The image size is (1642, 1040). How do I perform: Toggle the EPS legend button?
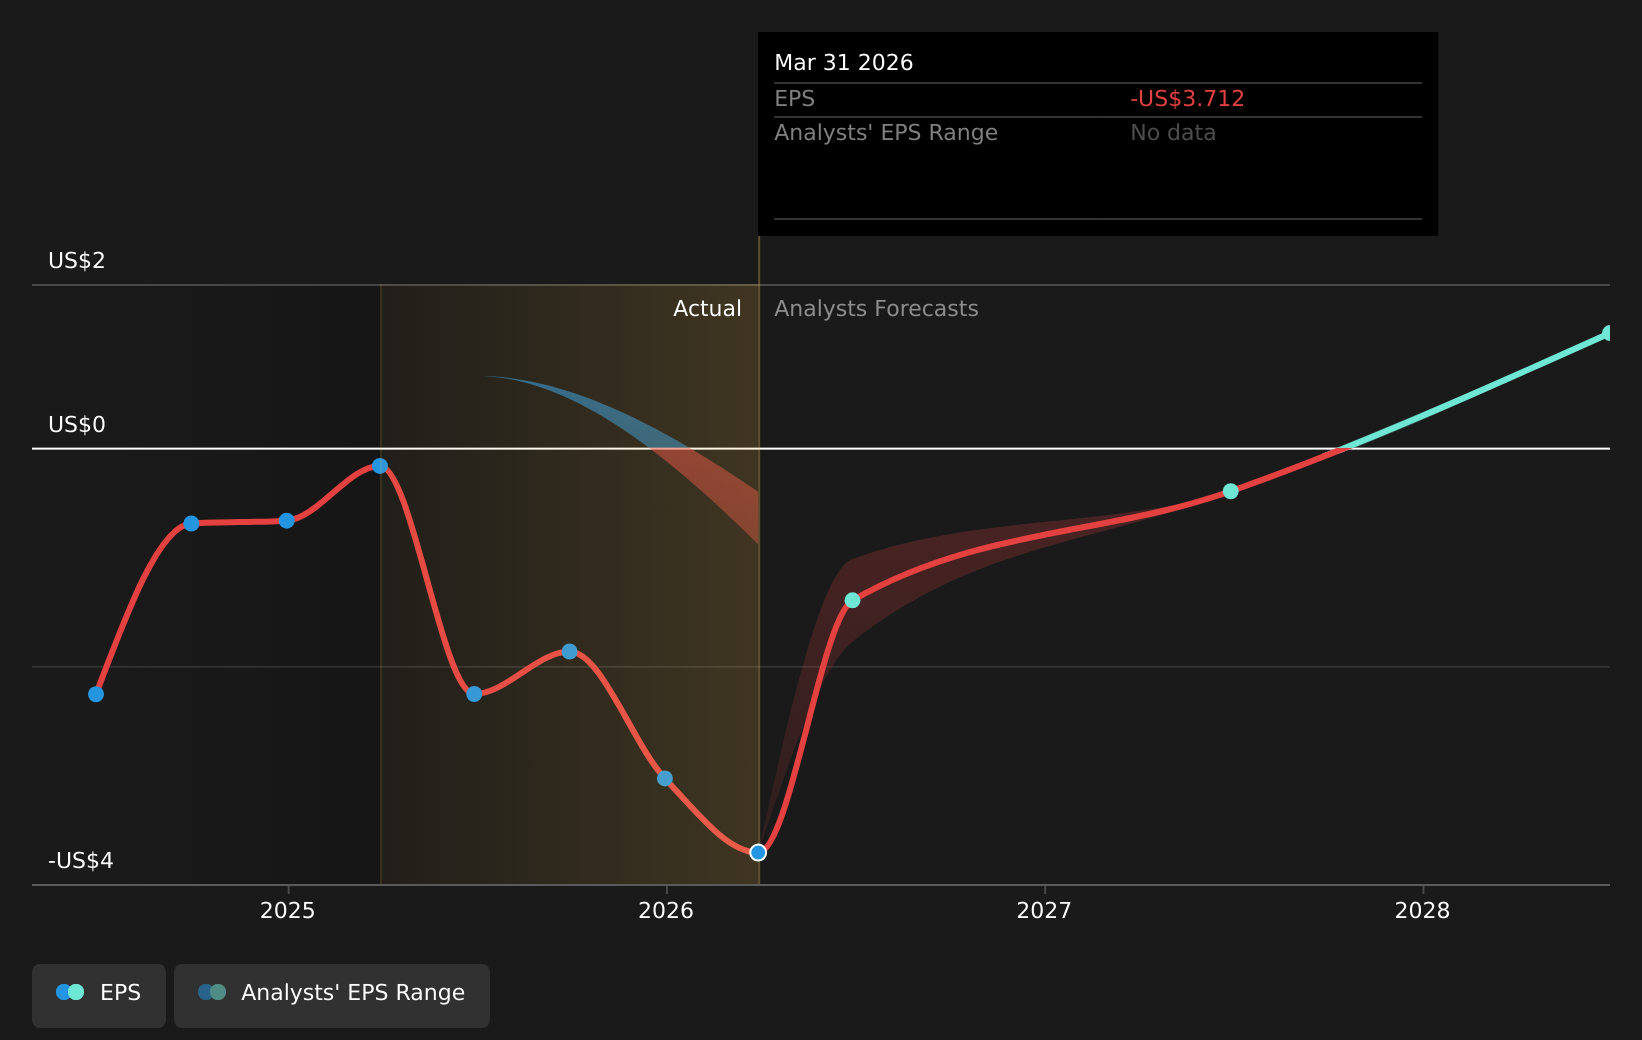[x=99, y=995]
